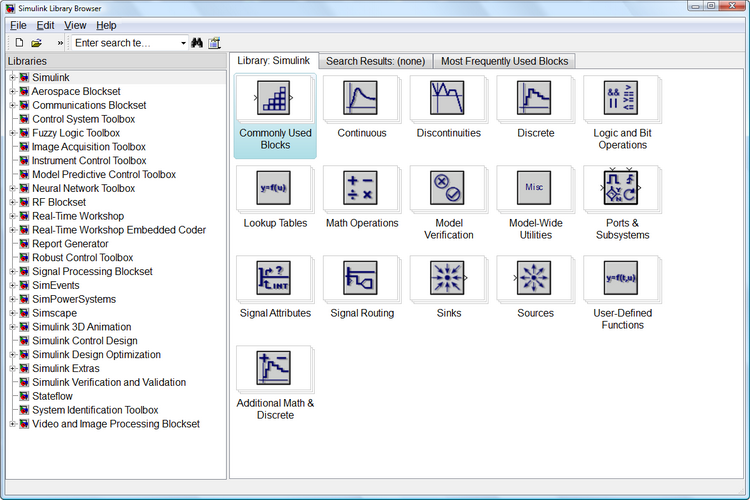Click the binoculars search icon
The image size is (750, 500).
197,43
